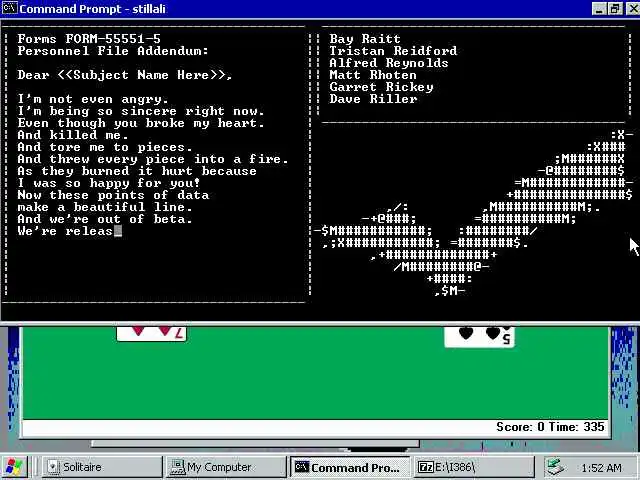Click the credit name Matt Rhoten
Screen dimensions: 640x480
point(373,75)
